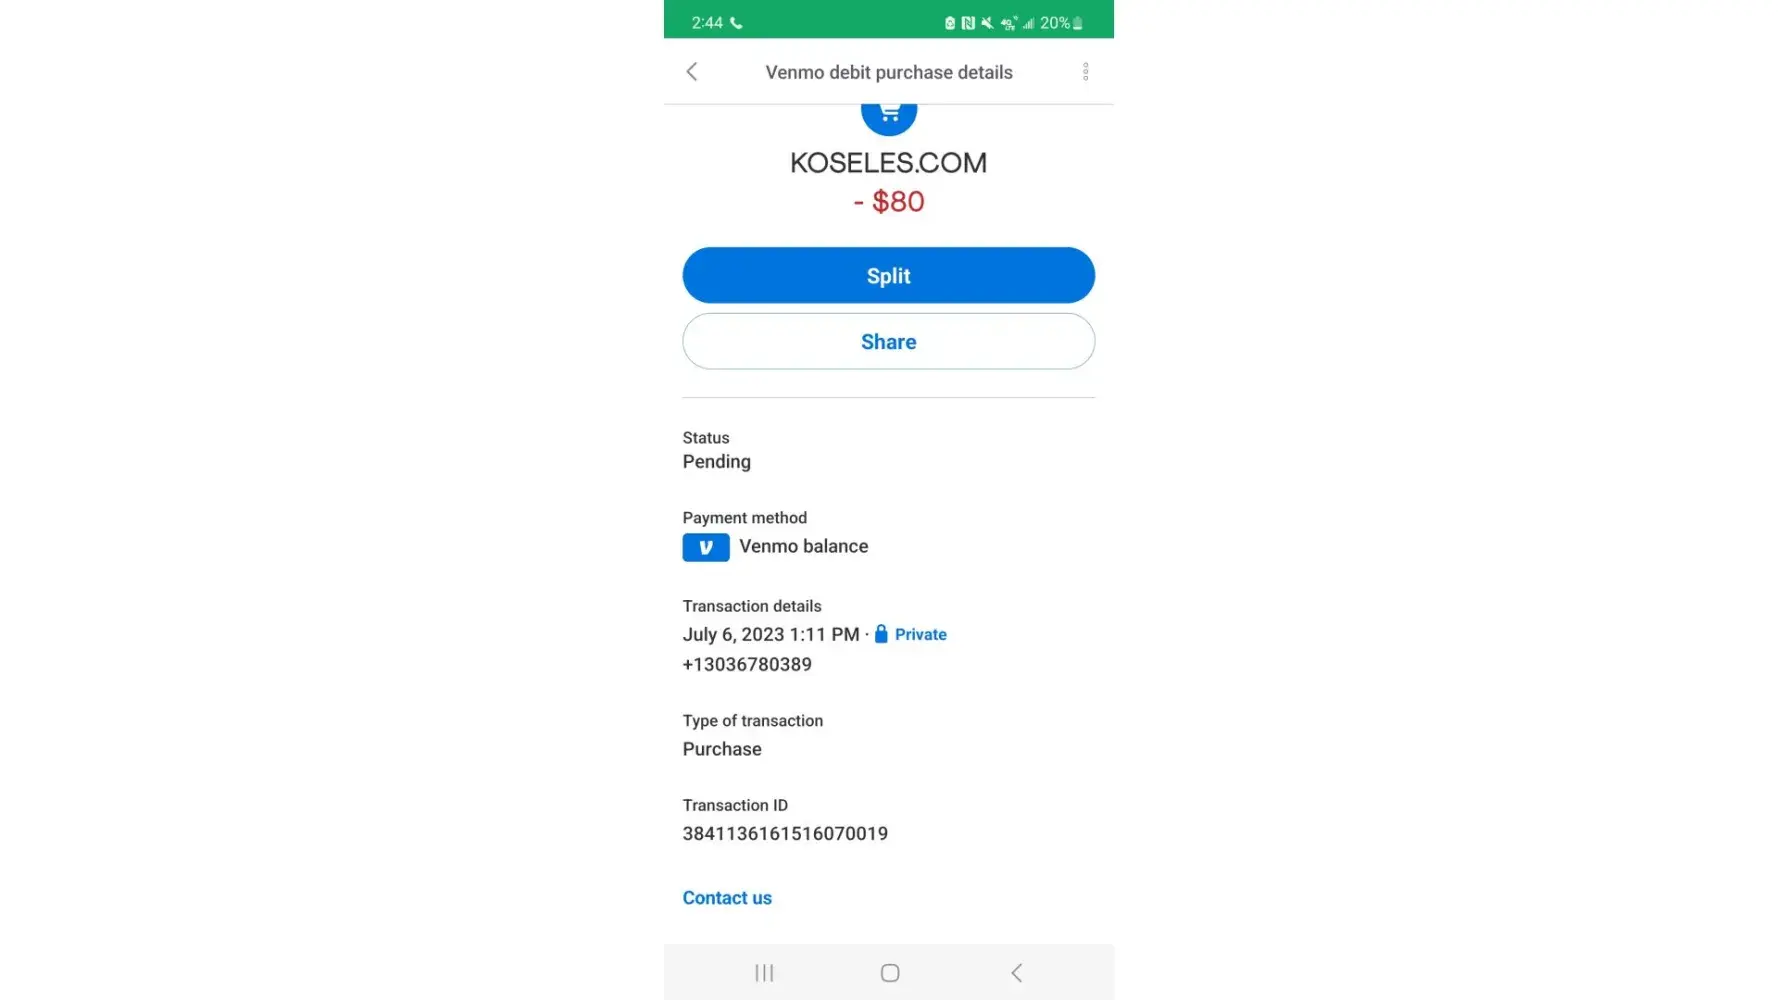Tap the phone call icon in status bar
This screenshot has height=1000, width=1778.
pos(736,23)
